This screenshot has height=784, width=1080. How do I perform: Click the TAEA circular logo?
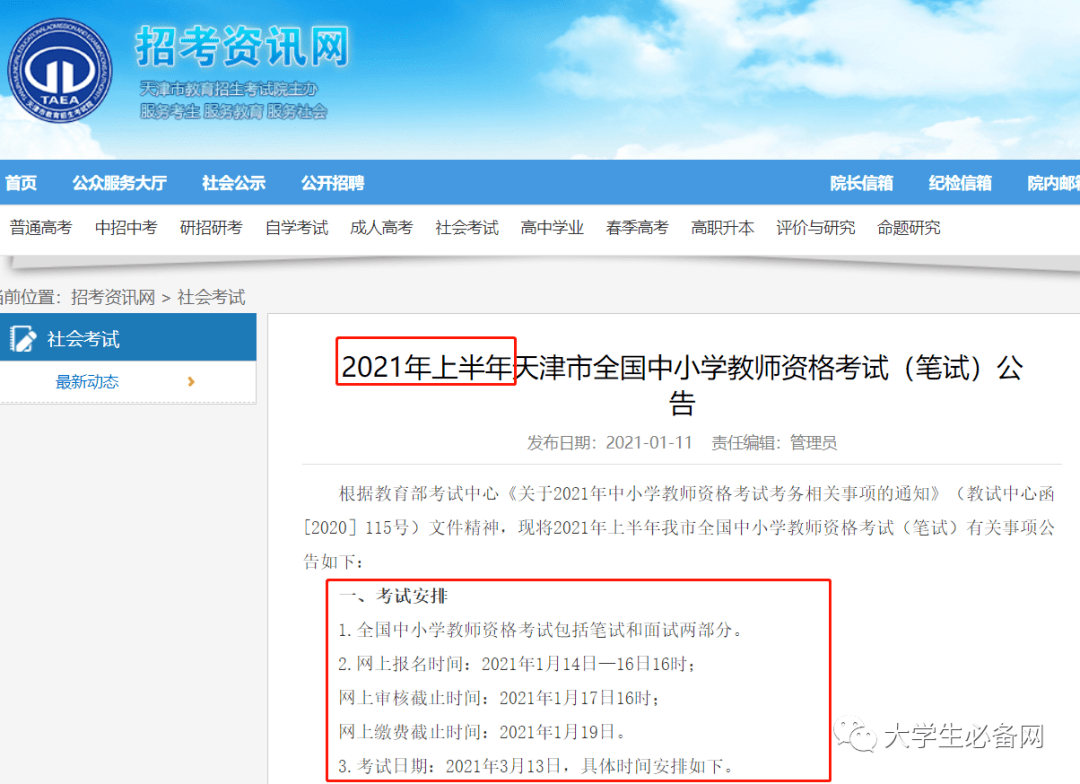click(x=59, y=71)
